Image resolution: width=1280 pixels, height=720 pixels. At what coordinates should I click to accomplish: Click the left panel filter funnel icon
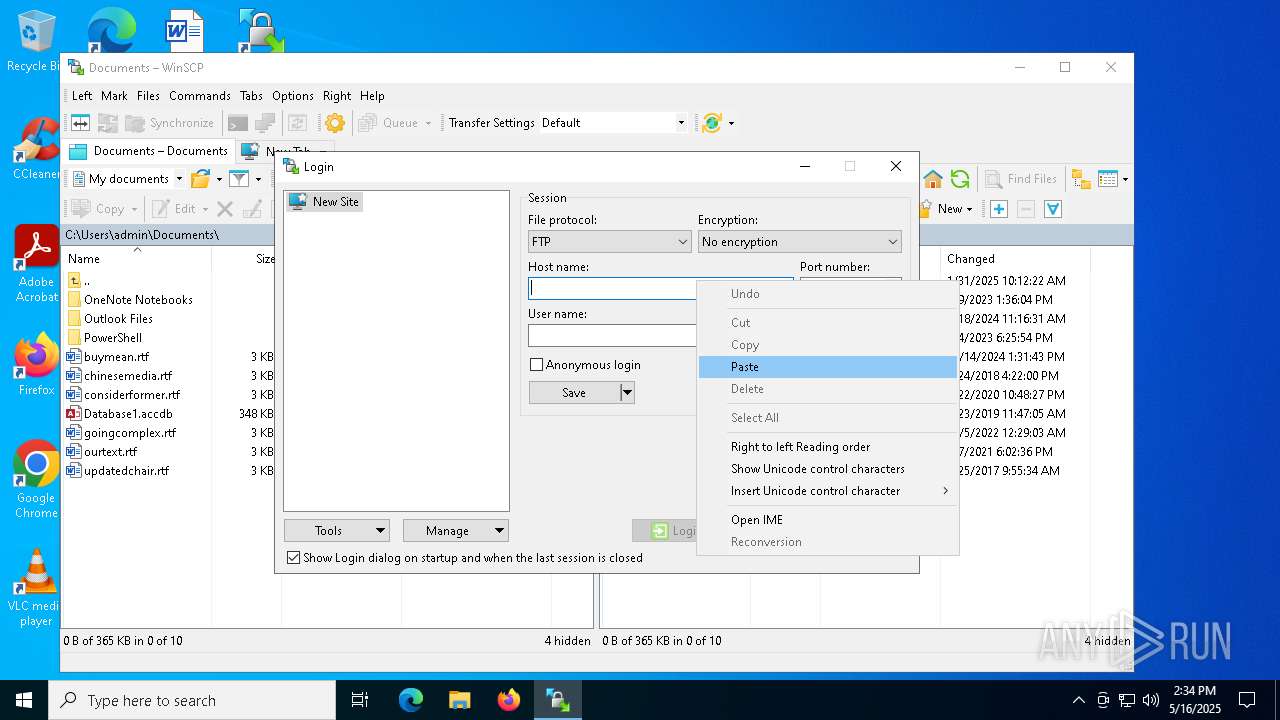pyautogui.click(x=238, y=179)
